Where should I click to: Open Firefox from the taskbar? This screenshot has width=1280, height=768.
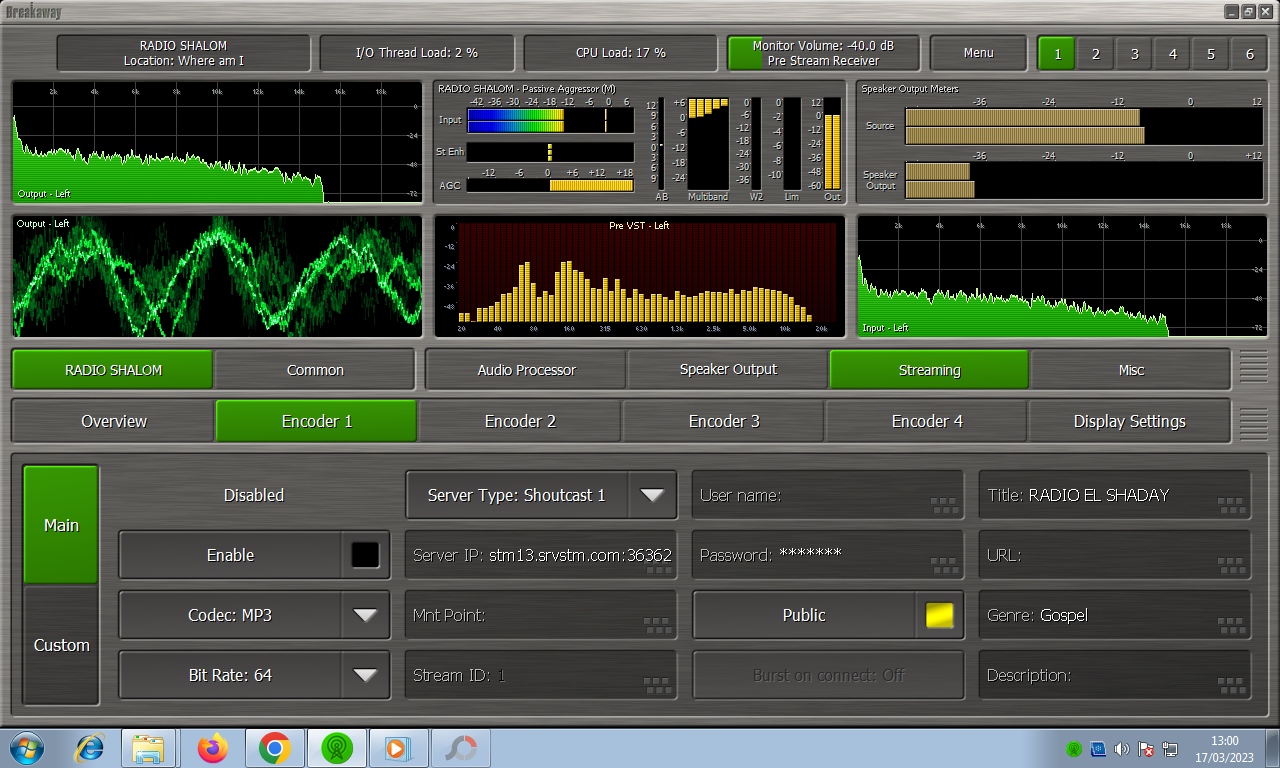212,748
